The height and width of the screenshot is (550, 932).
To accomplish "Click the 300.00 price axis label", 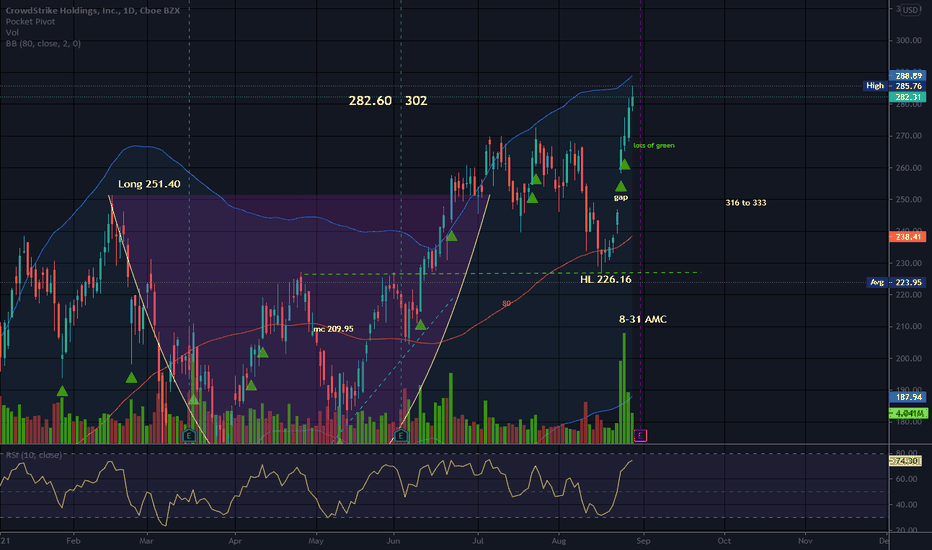I will pyautogui.click(x=909, y=40).
